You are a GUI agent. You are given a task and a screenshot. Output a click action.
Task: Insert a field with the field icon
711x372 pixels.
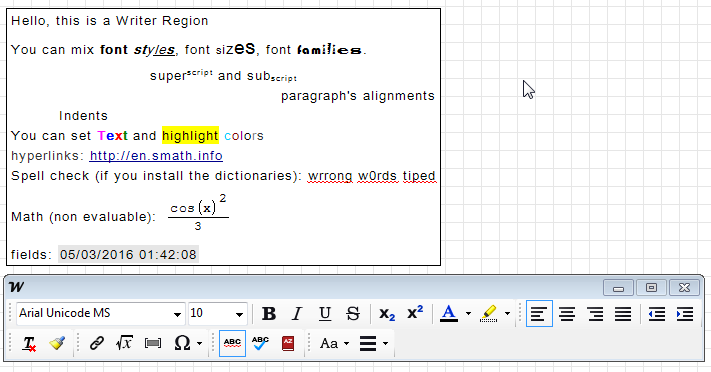coord(153,343)
